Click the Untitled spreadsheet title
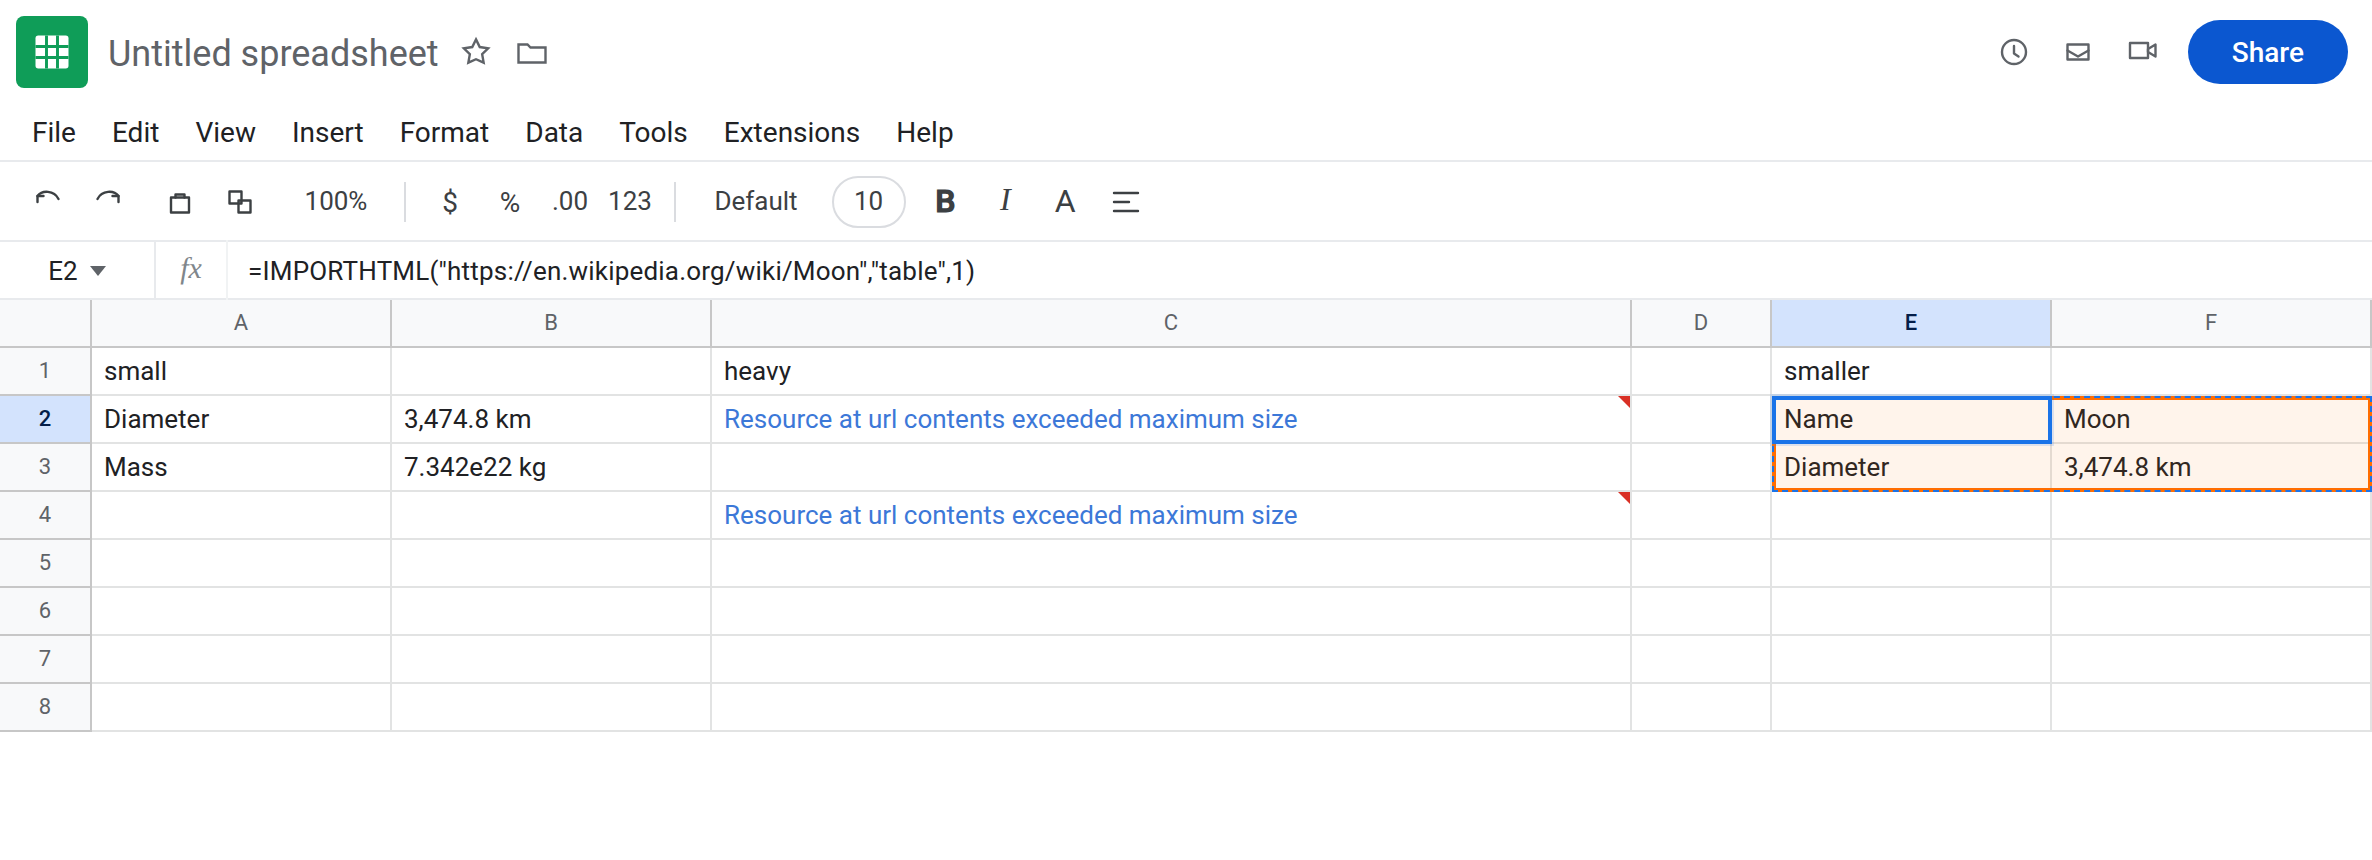The image size is (2372, 860). coord(273,53)
